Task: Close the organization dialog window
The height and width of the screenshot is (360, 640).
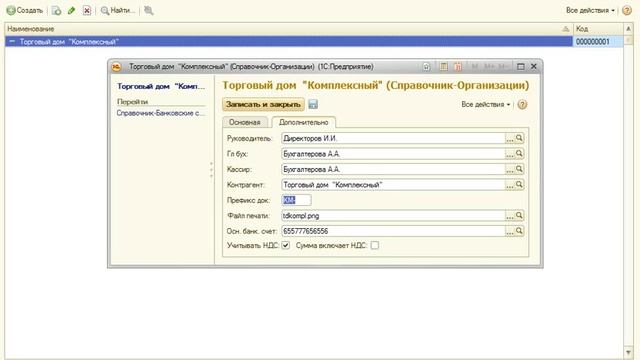Action: tap(533, 66)
